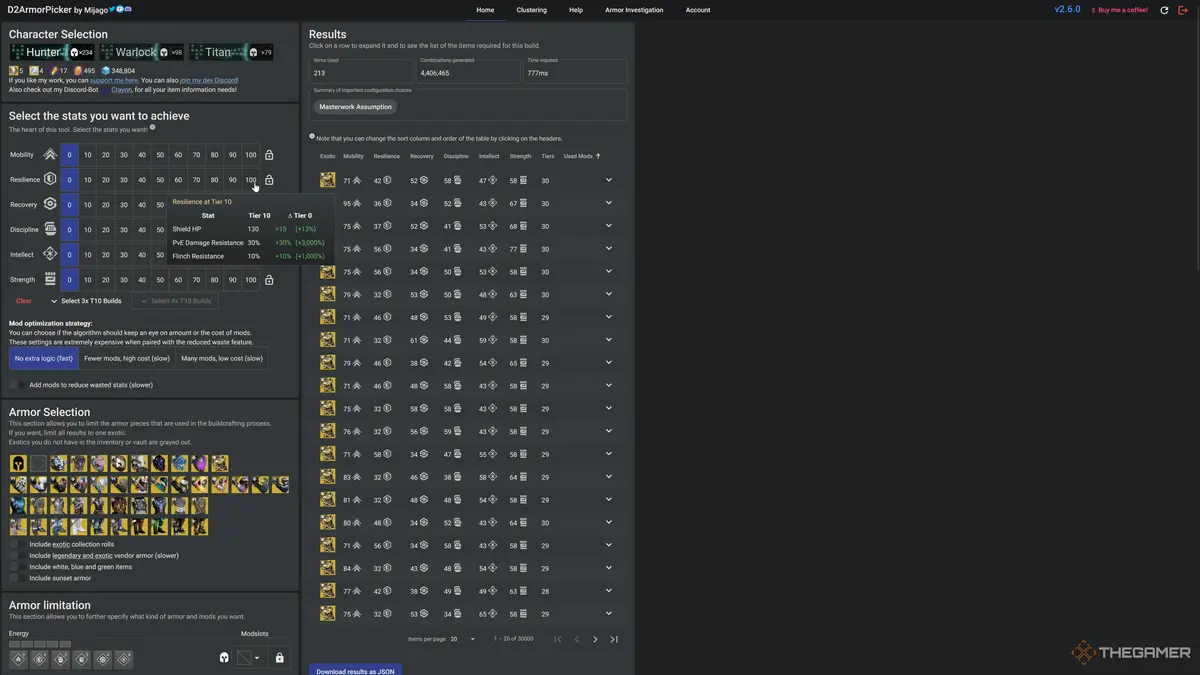Click the Strength stat icon
Image resolution: width=1200 pixels, height=675 pixels.
pos(50,280)
